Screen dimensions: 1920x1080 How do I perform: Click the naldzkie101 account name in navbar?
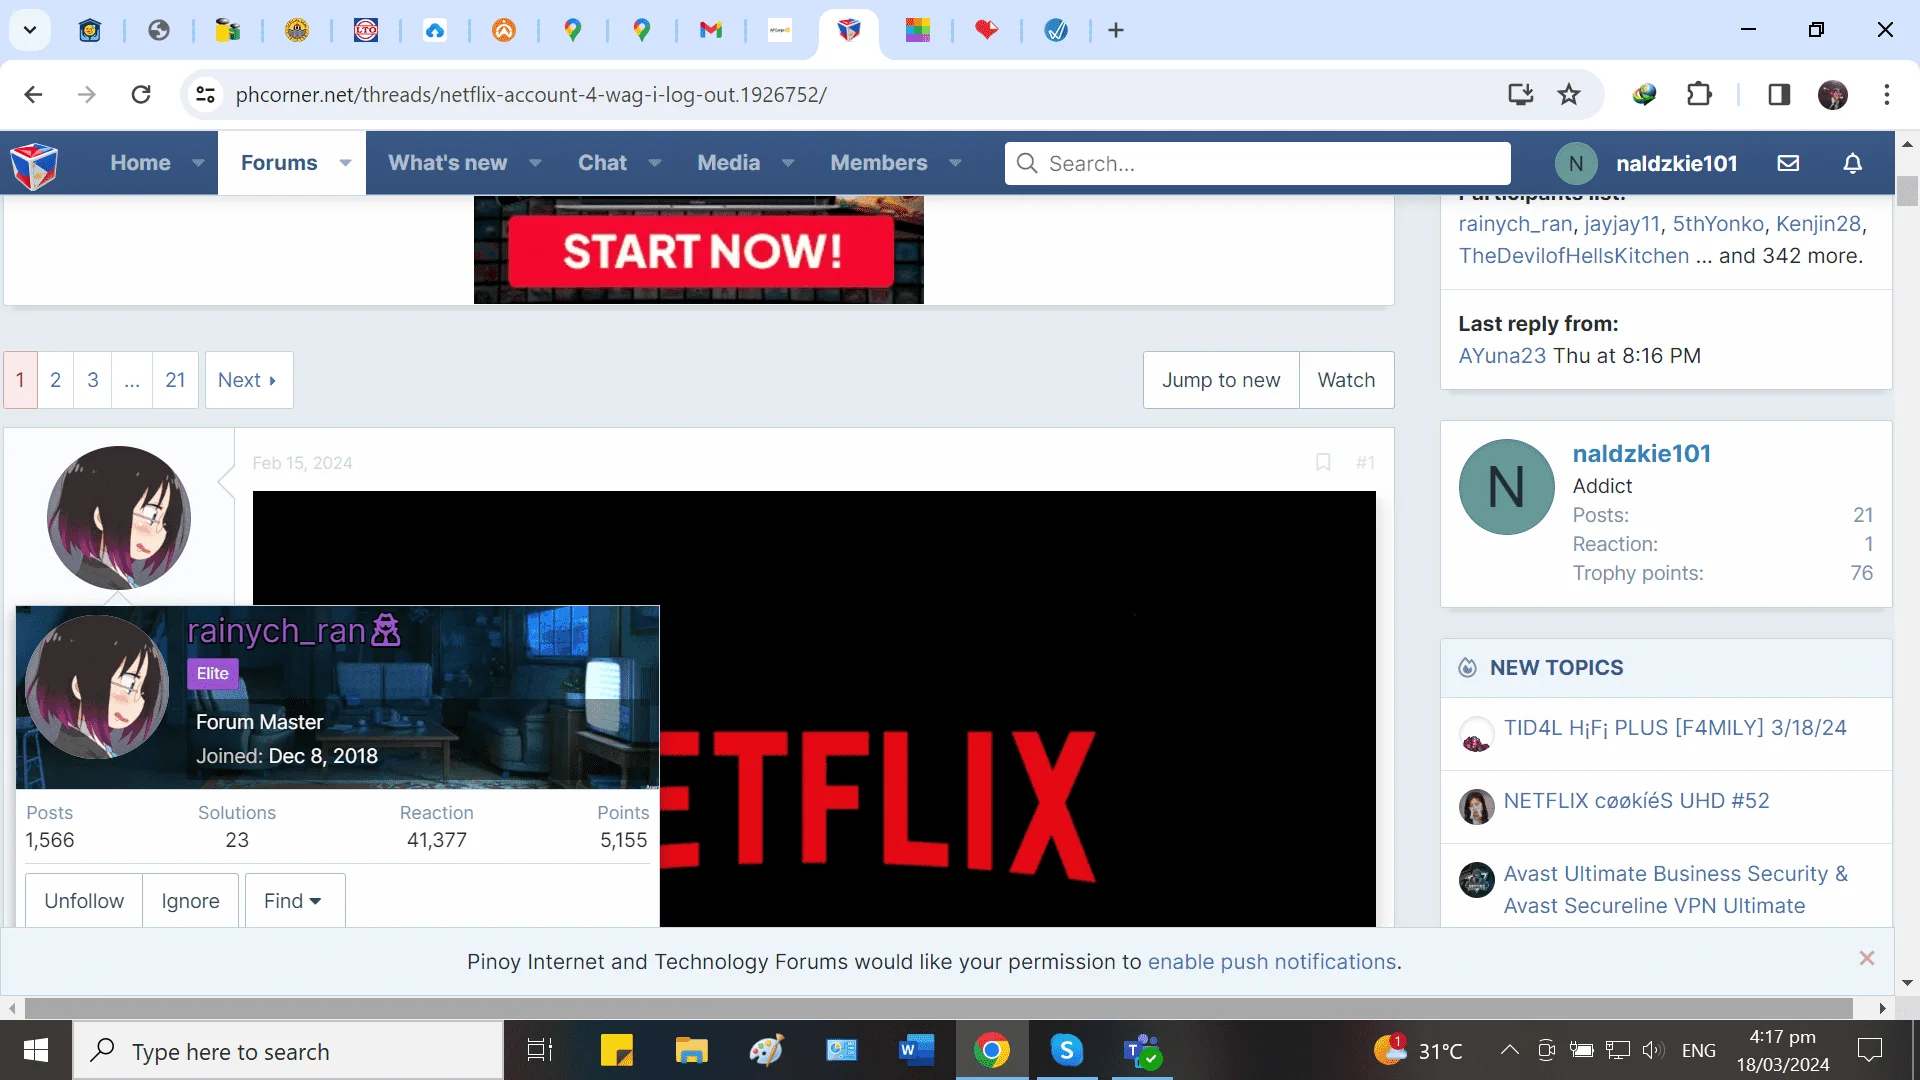tap(1676, 163)
